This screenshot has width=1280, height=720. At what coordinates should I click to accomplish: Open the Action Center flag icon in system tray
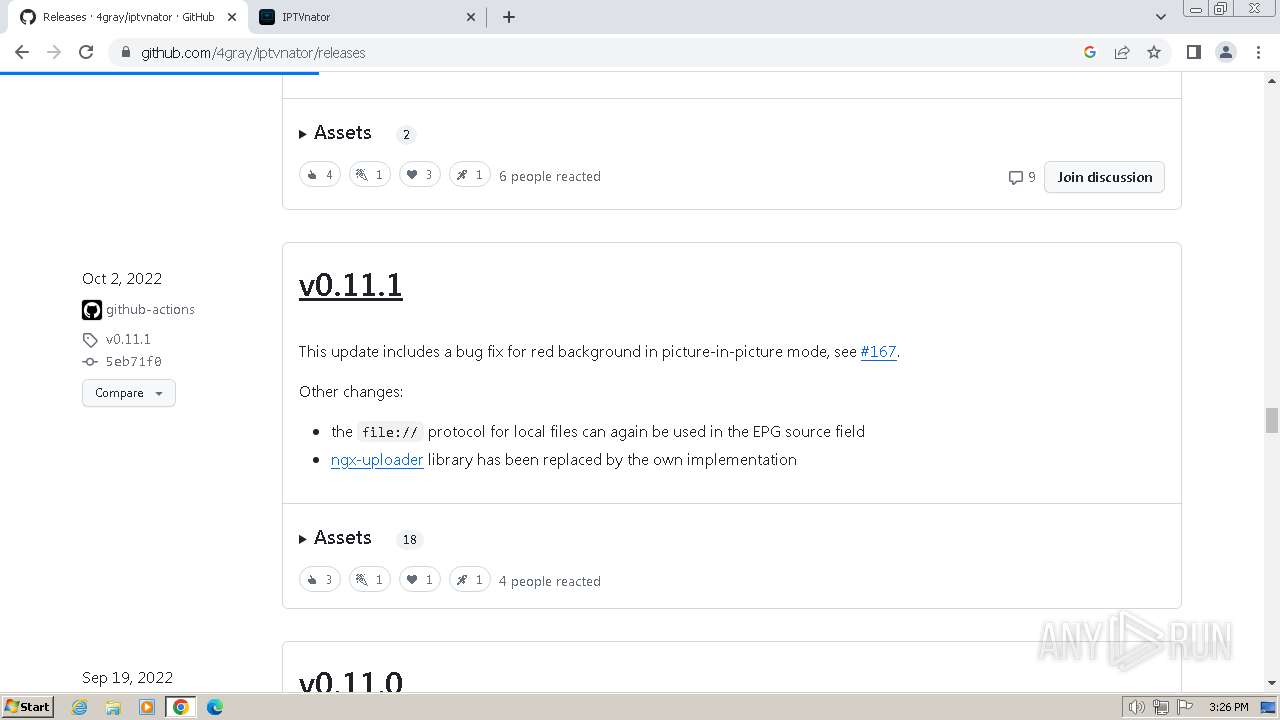click(1185, 707)
